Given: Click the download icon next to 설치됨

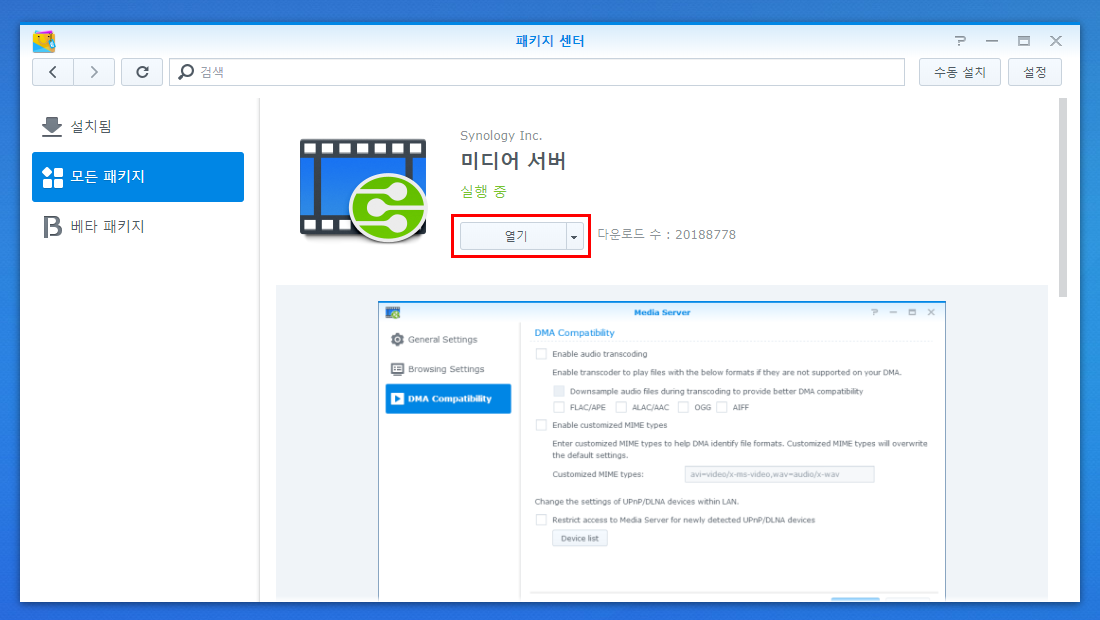Looking at the screenshot, I should pos(52,127).
